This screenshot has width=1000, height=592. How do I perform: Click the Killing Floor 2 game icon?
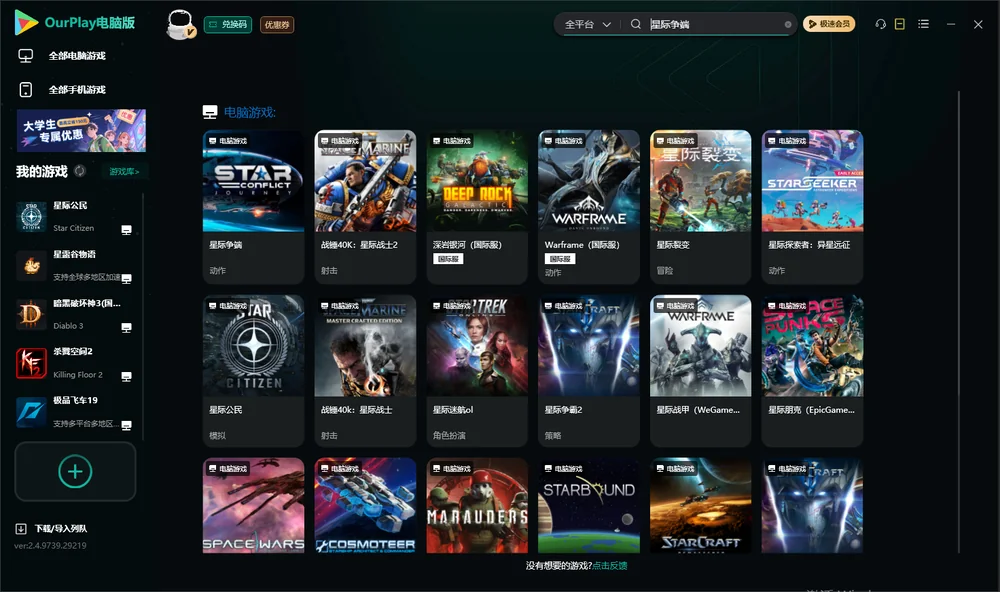(x=31, y=363)
